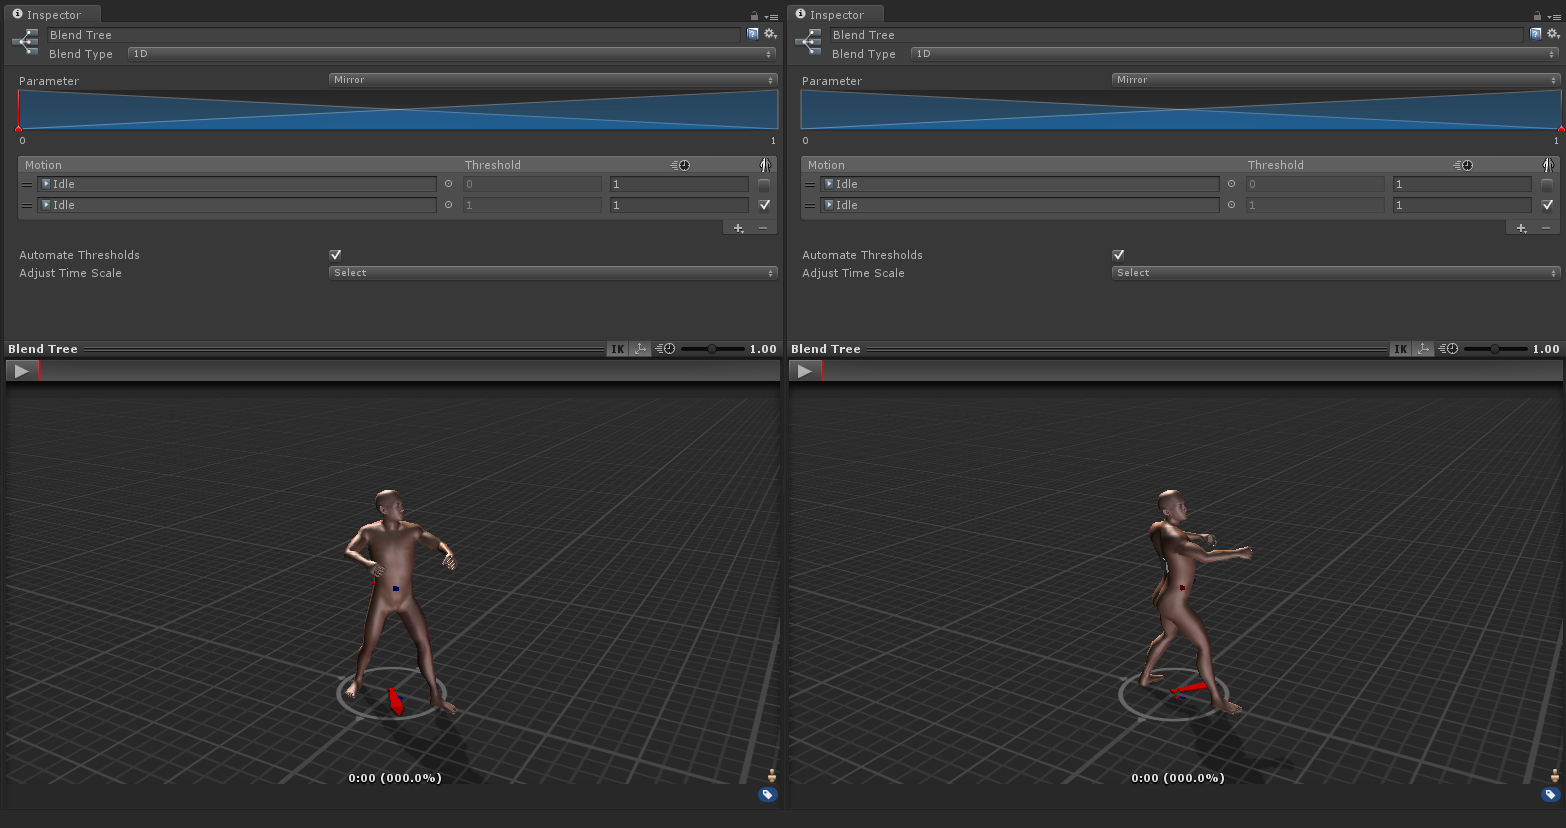Uncheck Automate Thresholds in the right Inspector
Viewport: 1566px width, 828px height.
pyautogui.click(x=1118, y=255)
